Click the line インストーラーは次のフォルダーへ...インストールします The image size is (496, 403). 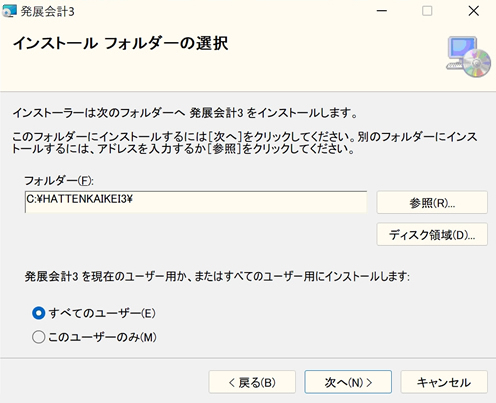[x=185, y=113]
